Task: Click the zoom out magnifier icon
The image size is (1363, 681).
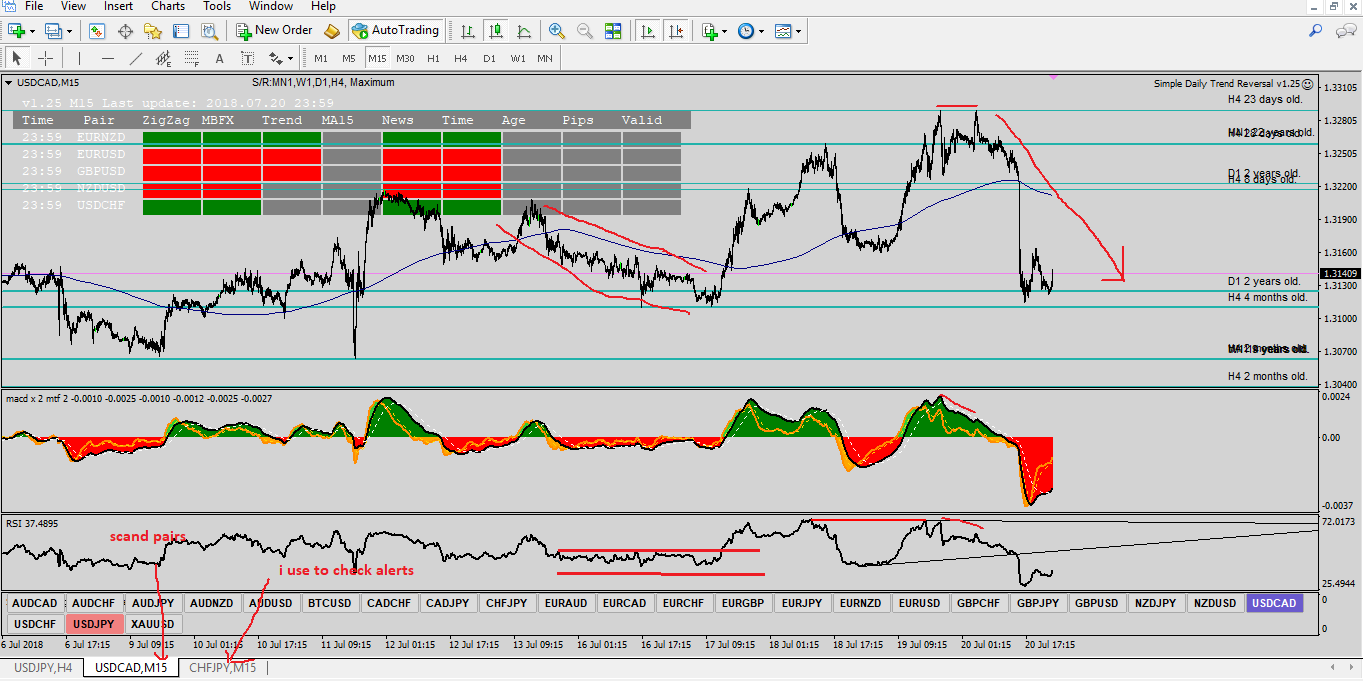Action: (x=585, y=31)
